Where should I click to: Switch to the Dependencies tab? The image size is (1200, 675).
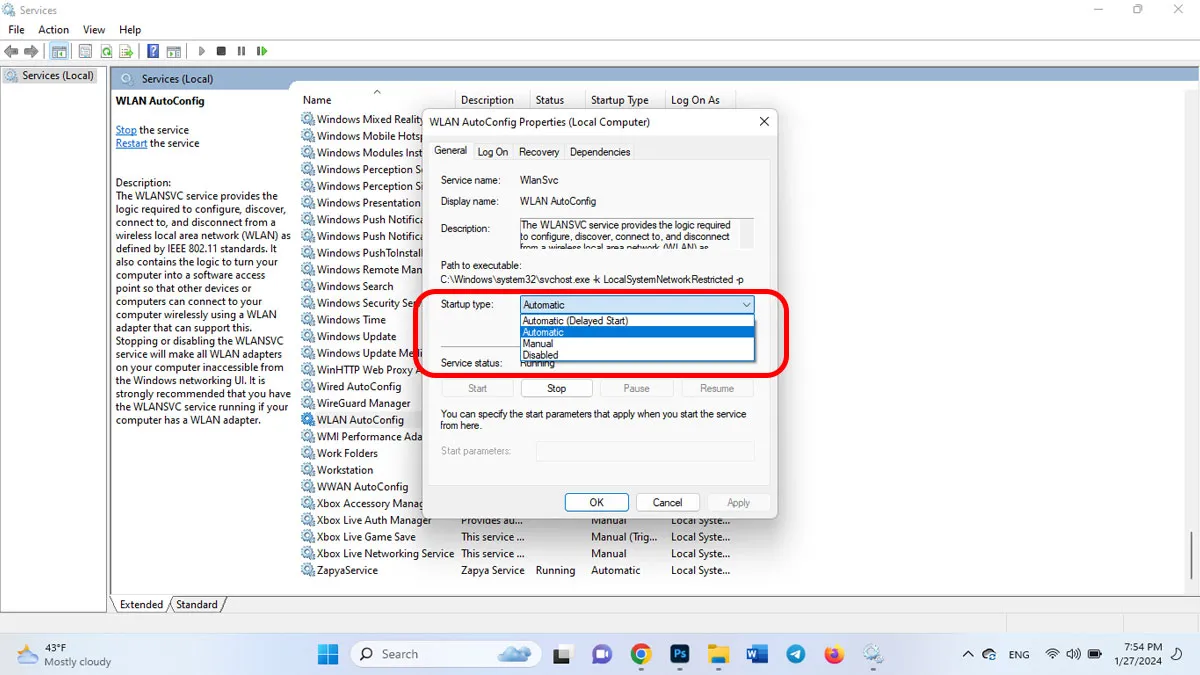pyautogui.click(x=600, y=152)
